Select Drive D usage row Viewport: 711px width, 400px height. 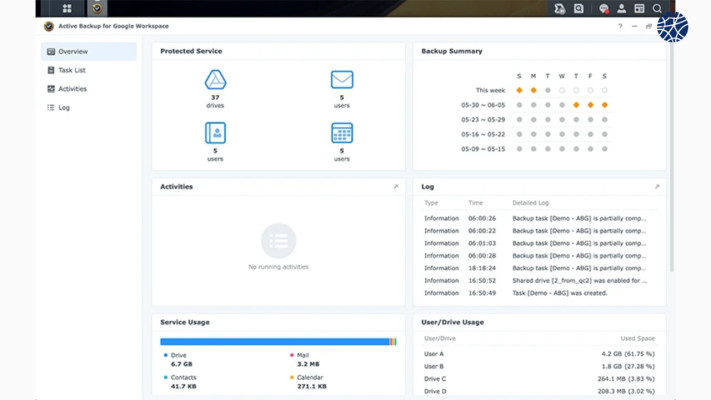(x=539, y=391)
